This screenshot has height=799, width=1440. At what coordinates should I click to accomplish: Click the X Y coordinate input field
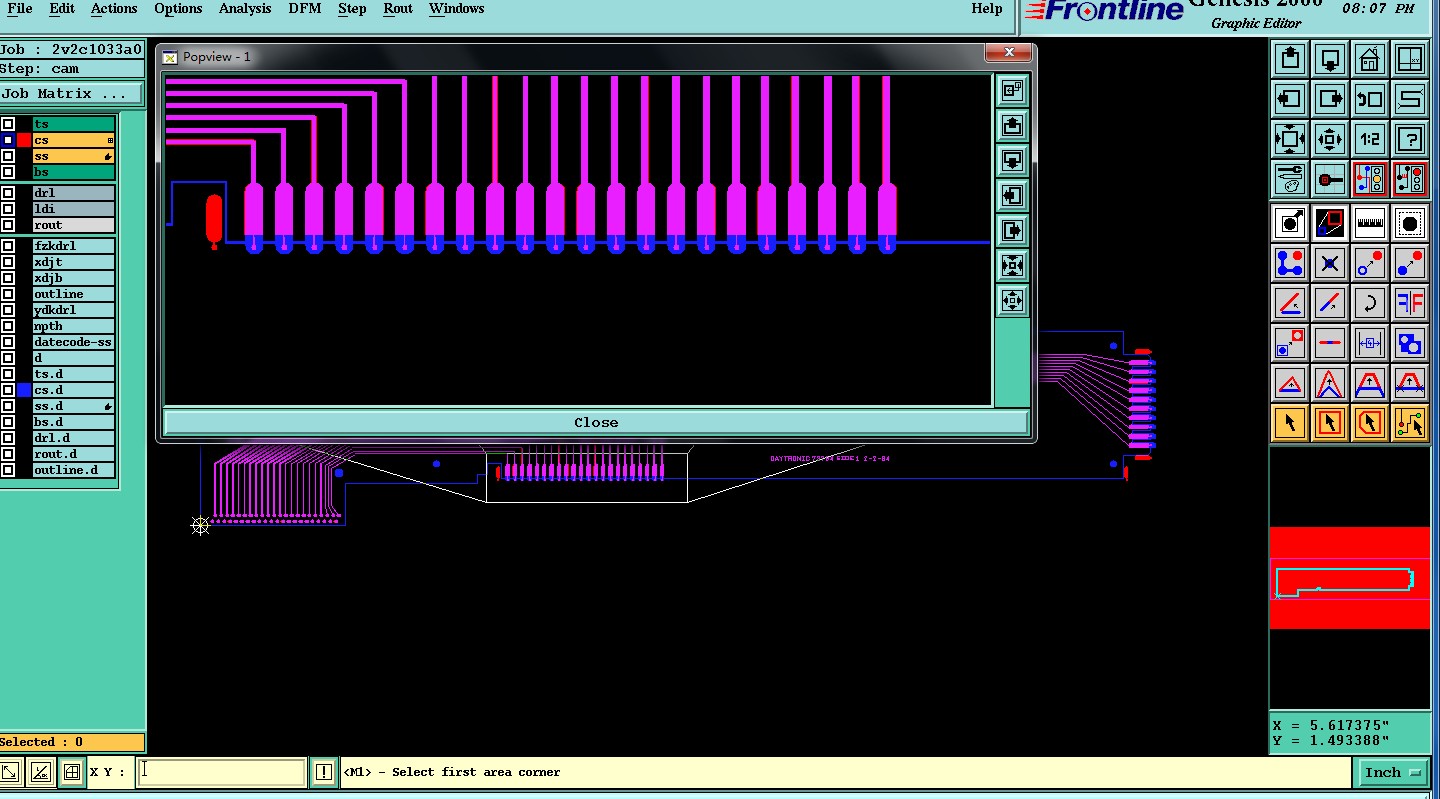(221, 772)
